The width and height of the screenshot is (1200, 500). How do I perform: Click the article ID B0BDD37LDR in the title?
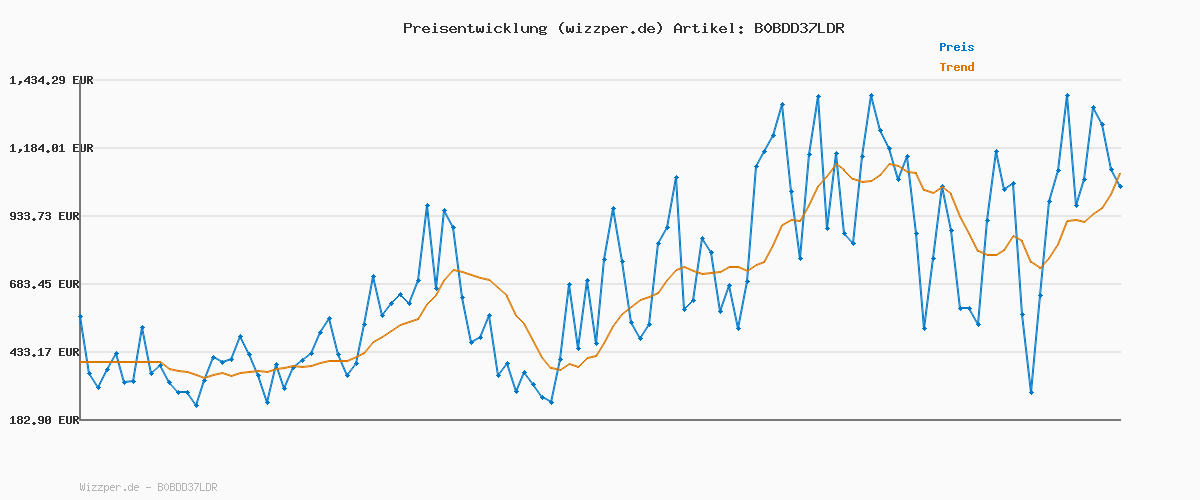[x=798, y=28]
